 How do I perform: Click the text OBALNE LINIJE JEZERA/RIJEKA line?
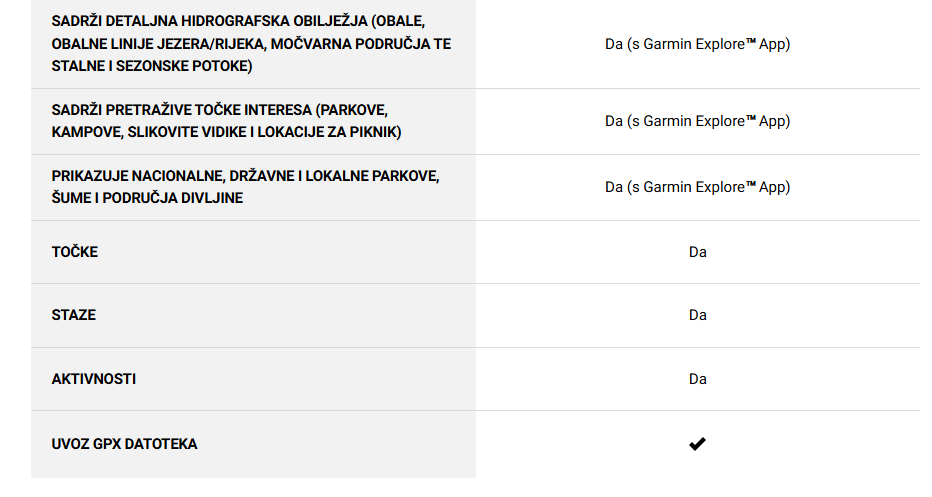click(251, 44)
